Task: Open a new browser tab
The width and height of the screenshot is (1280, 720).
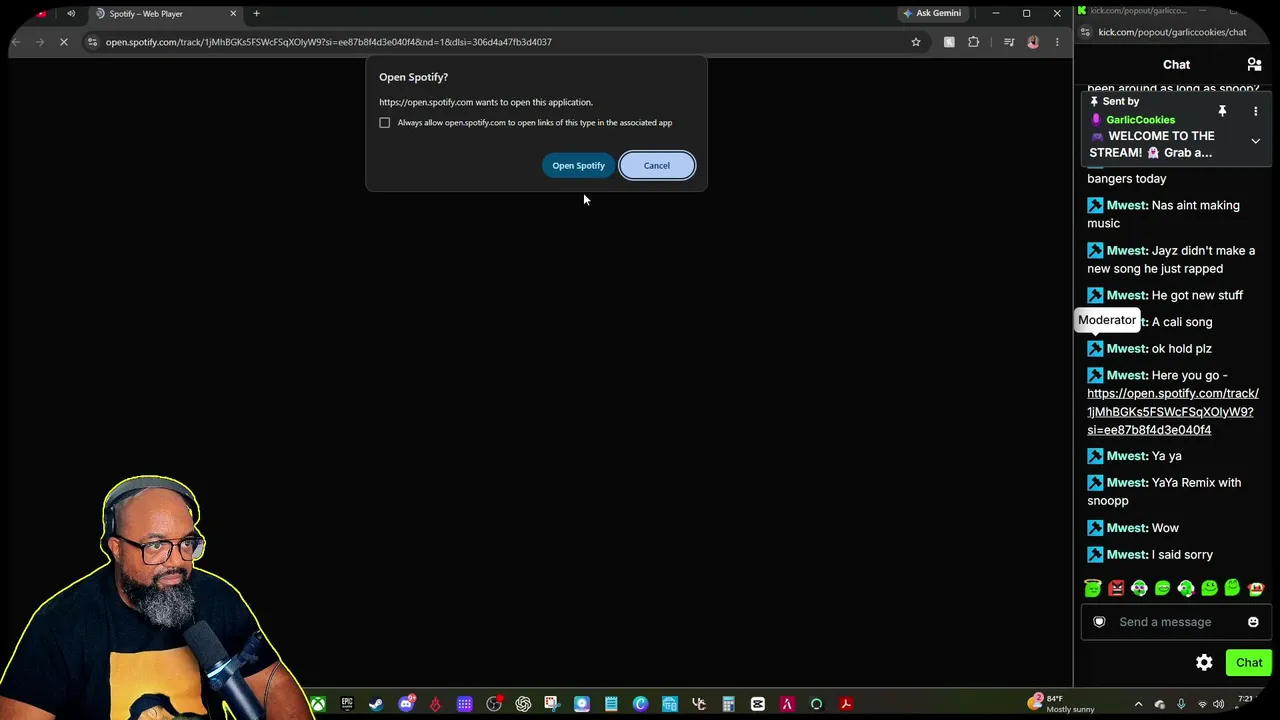Action: pos(257,14)
